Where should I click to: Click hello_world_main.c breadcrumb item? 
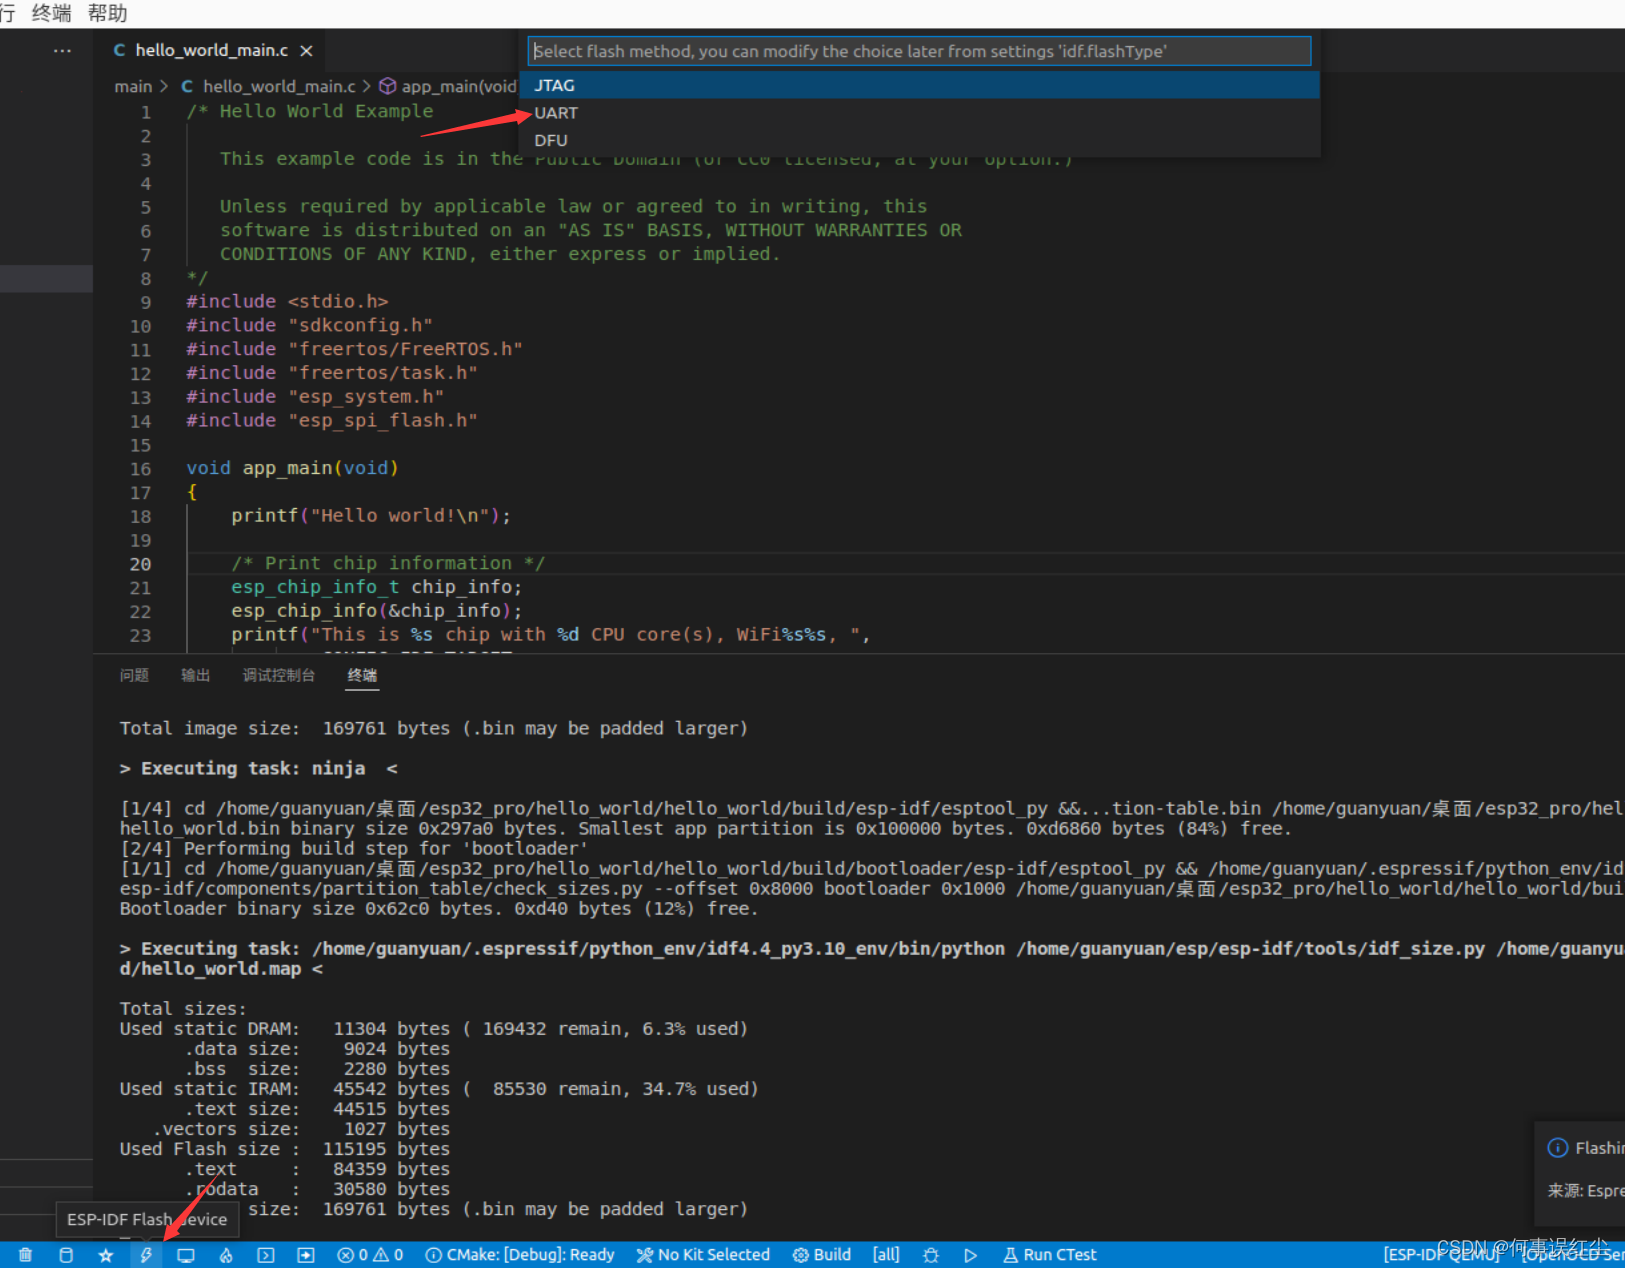click(268, 87)
